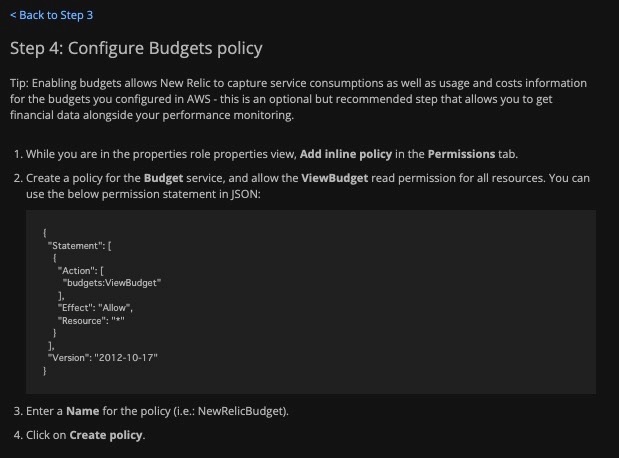Viewport: 619px width, 458px height.
Task: Click the bold 'Budget' service name
Action: pos(163,178)
